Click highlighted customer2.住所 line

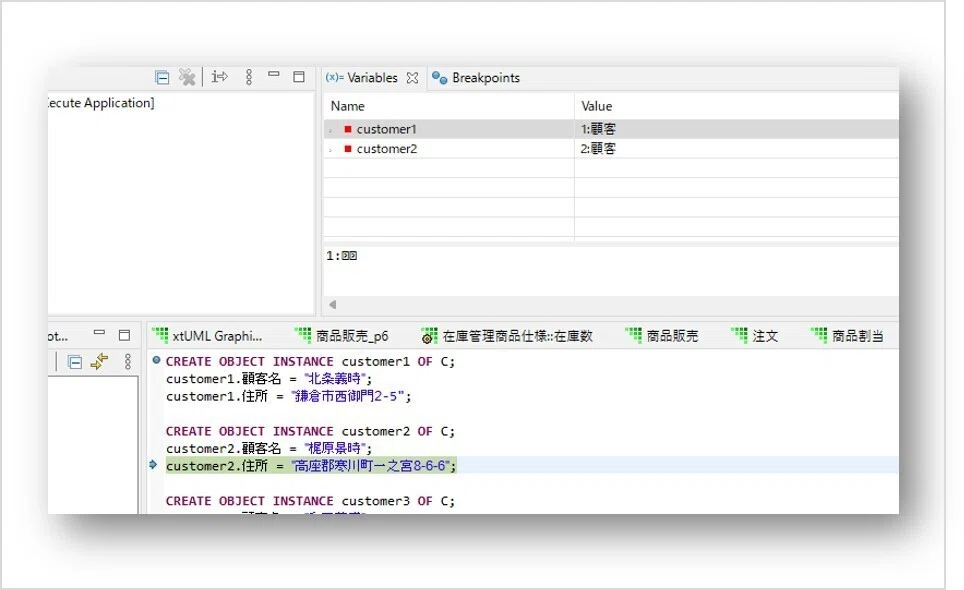(x=311, y=466)
